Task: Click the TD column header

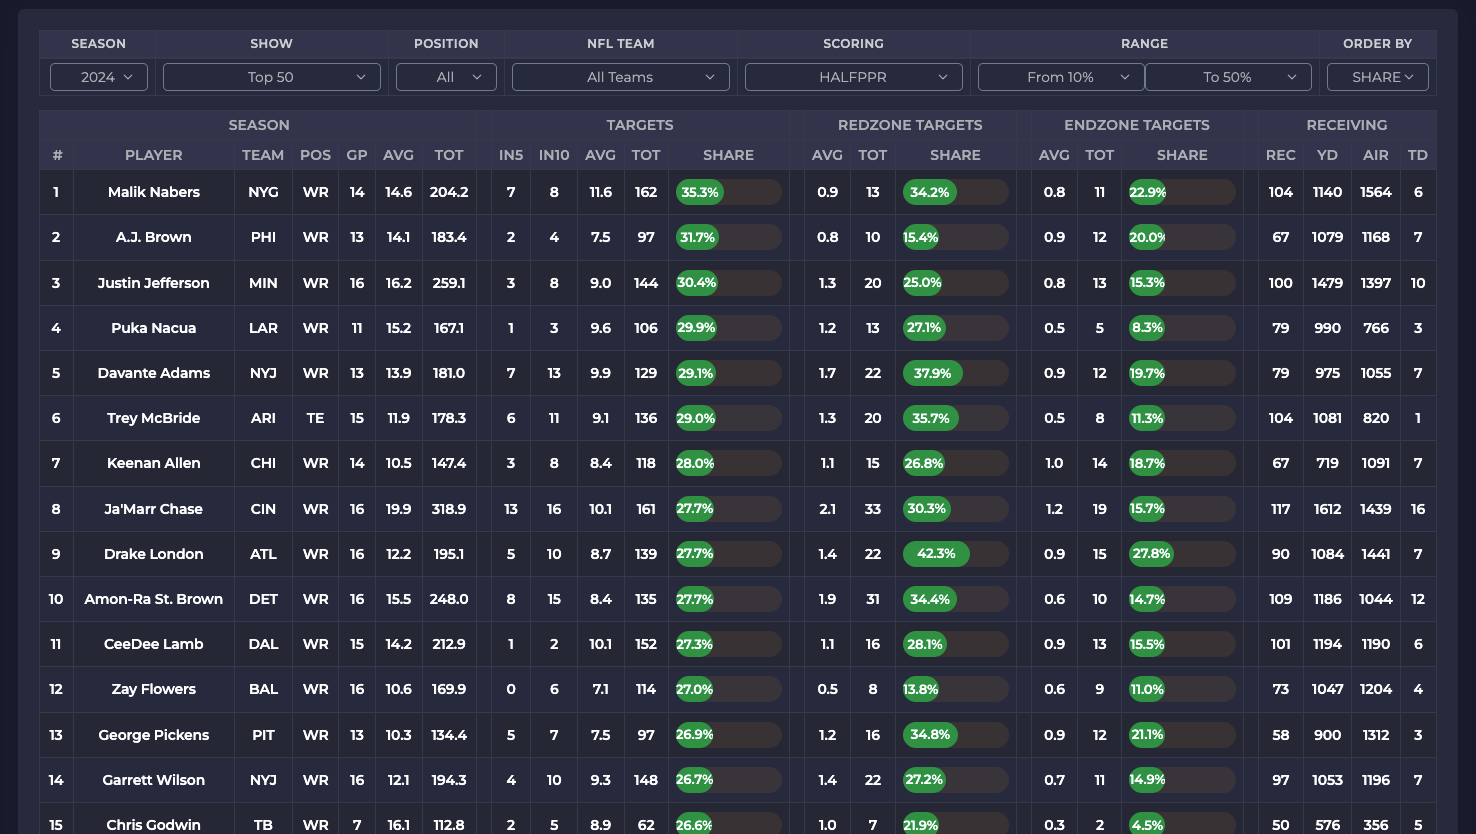Action: click(1418, 155)
